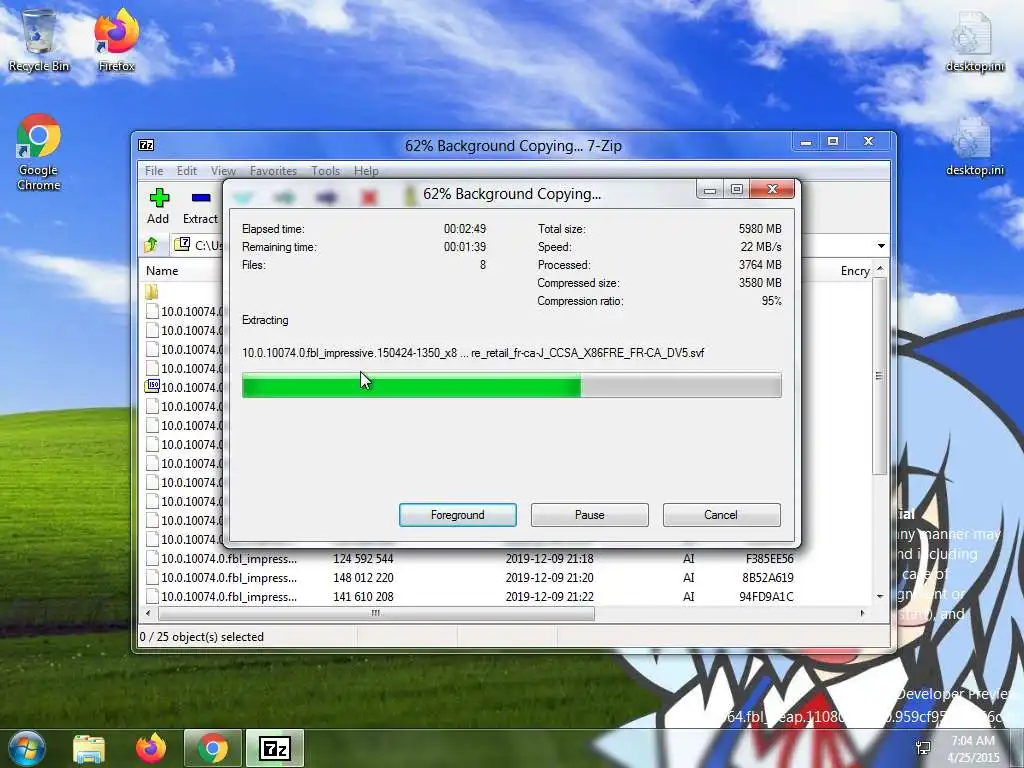Image resolution: width=1024 pixels, height=768 pixels.
Task: Click the Foreground button
Action: pos(458,515)
